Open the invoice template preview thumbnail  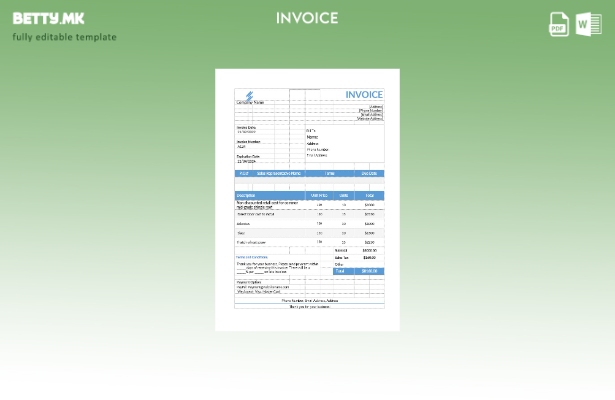[x=307, y=199]
